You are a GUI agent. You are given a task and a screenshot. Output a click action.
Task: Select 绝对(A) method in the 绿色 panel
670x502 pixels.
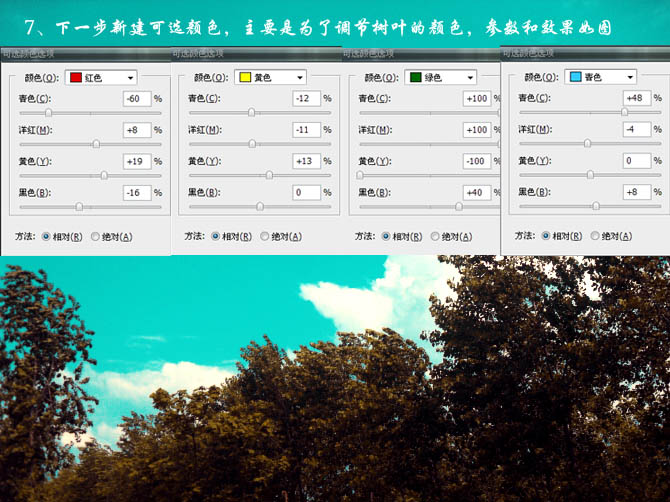[x=435, y=237]
